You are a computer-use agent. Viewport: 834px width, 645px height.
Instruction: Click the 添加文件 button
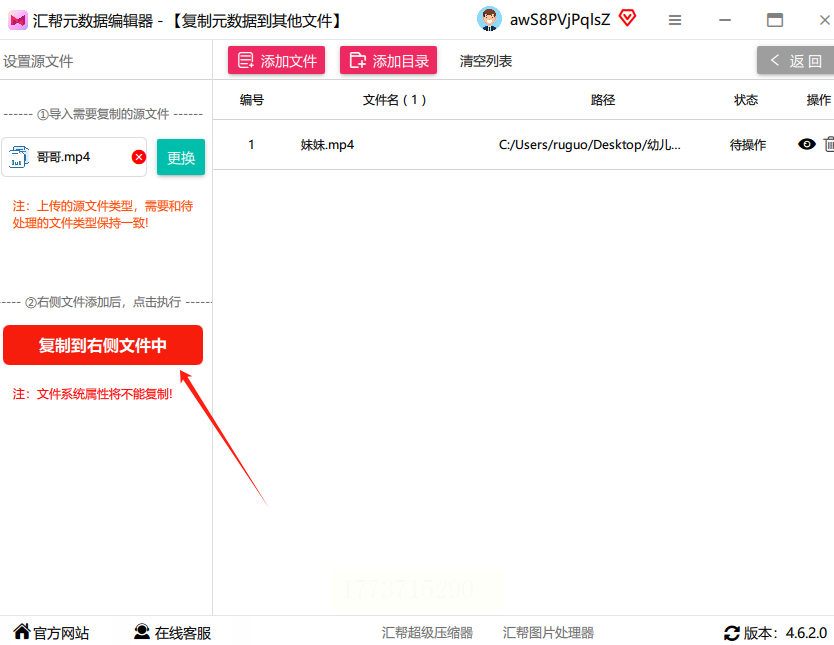277,61
